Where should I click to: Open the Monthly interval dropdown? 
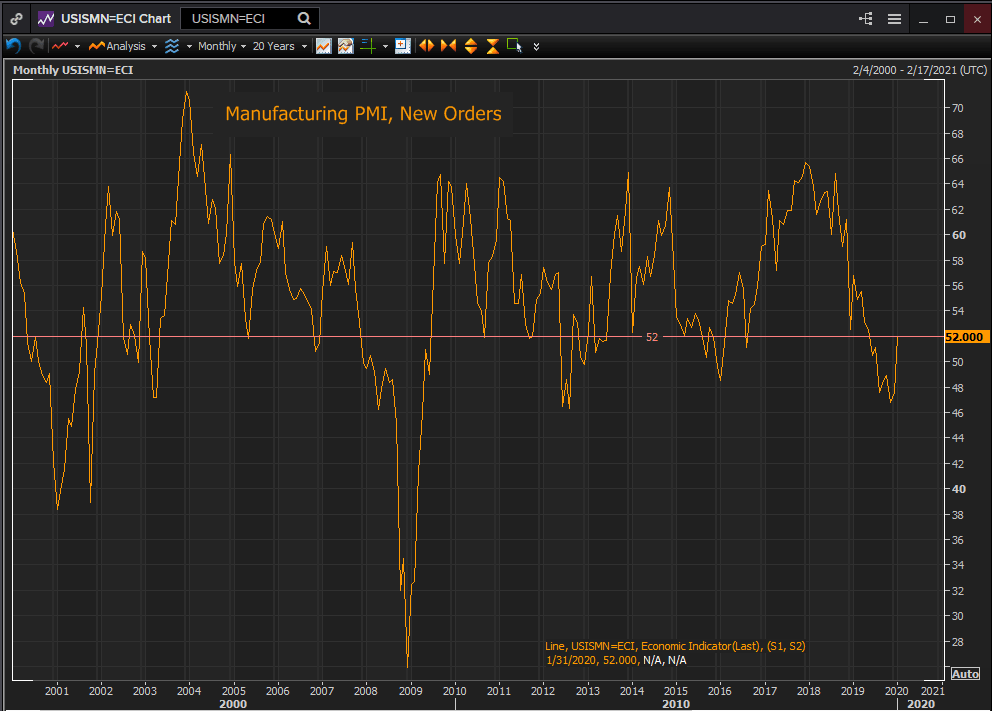pos(222,46)
